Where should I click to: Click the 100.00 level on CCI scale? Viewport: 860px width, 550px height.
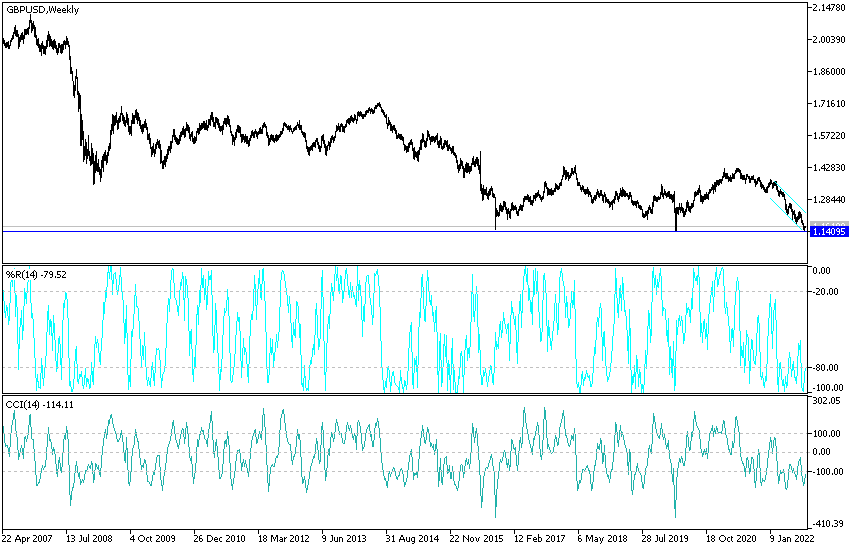827,434
